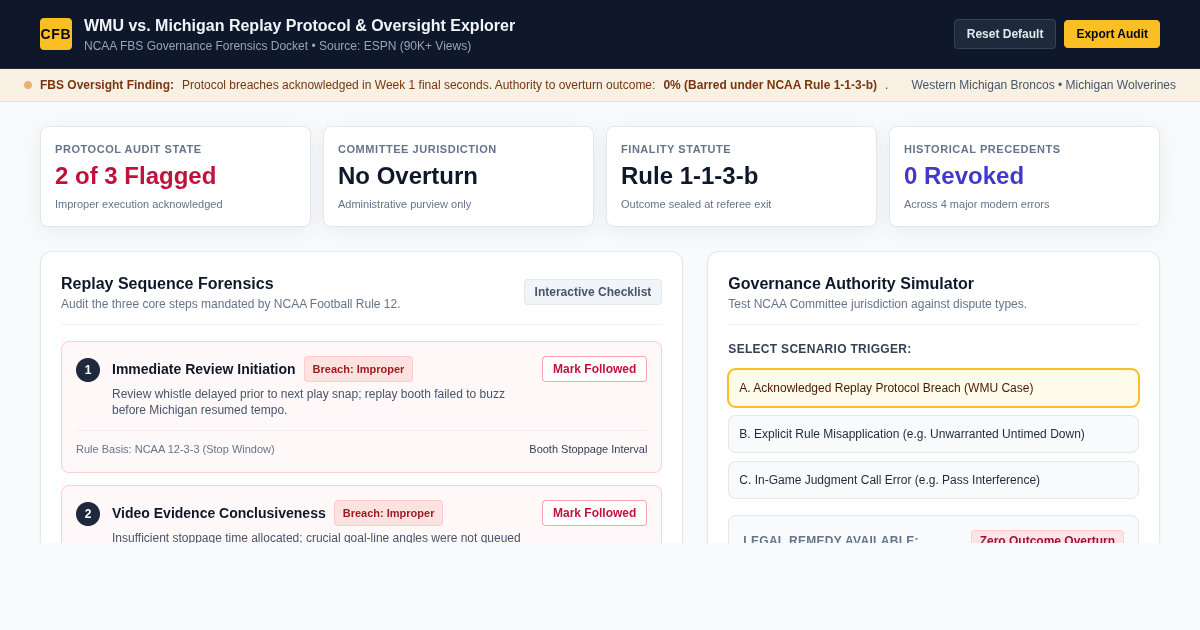Open the Protocol Audit State card

(x=175, y=176)
